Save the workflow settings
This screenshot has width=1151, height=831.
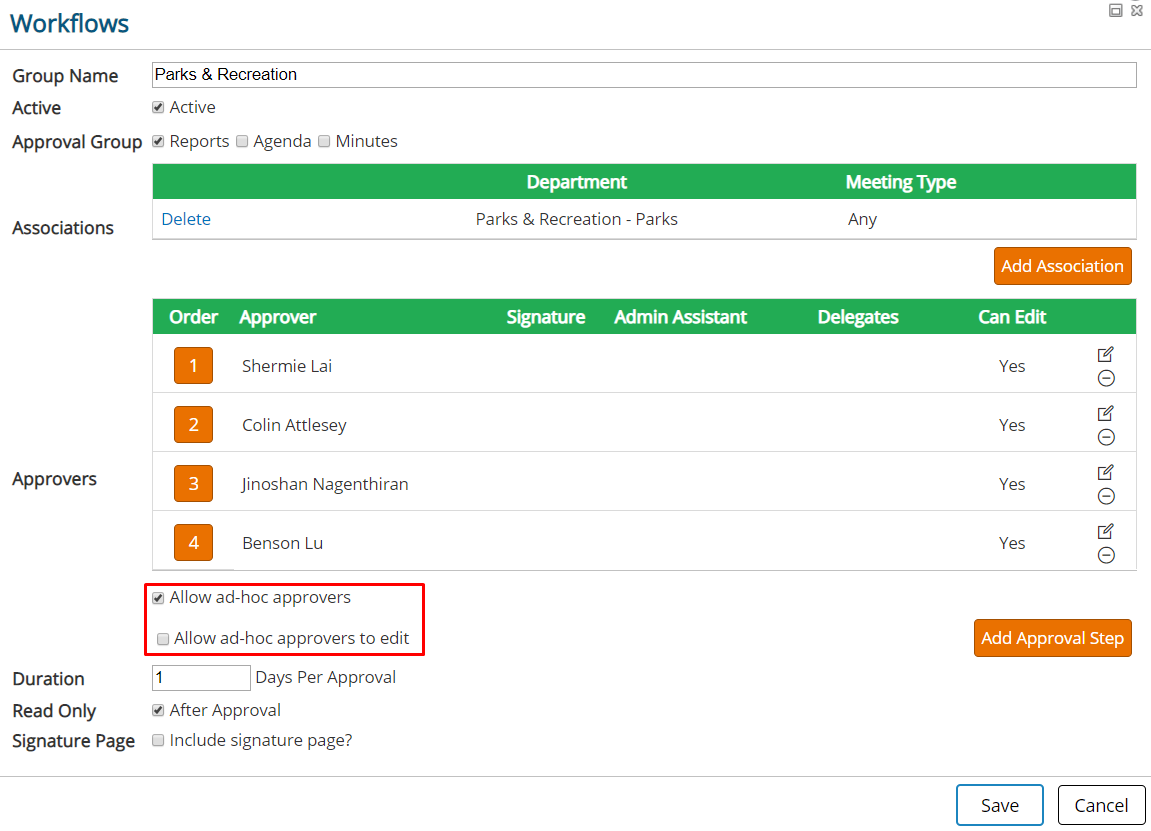[x=999, y=805]
